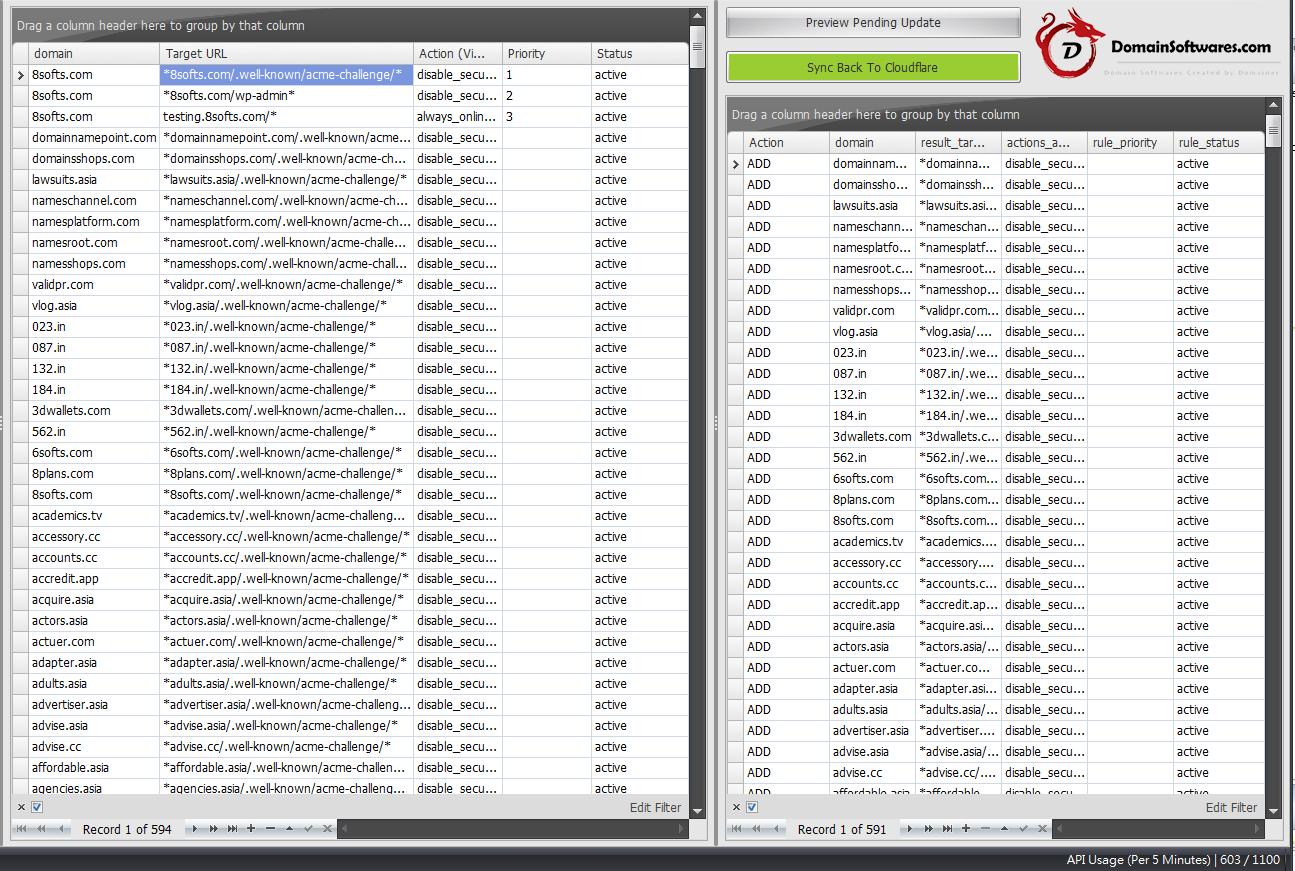Viewport: 1295px width, 871px height.
Task: Go to next record in left grid navigator
Action: pos(195,829)
